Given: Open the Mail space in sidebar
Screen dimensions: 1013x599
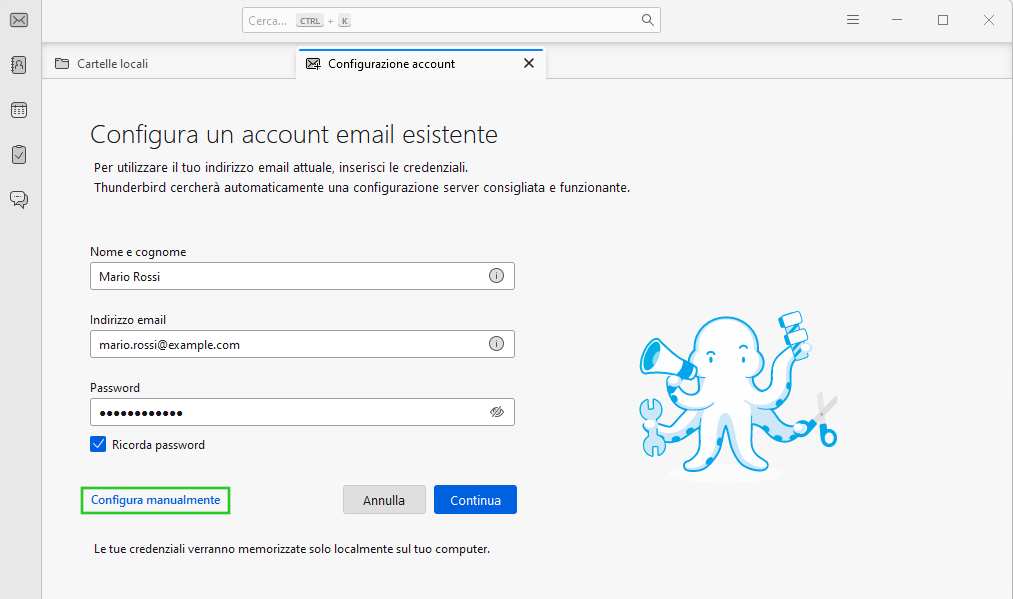Looking at the screenshot, I should click(x=19, y=20).
